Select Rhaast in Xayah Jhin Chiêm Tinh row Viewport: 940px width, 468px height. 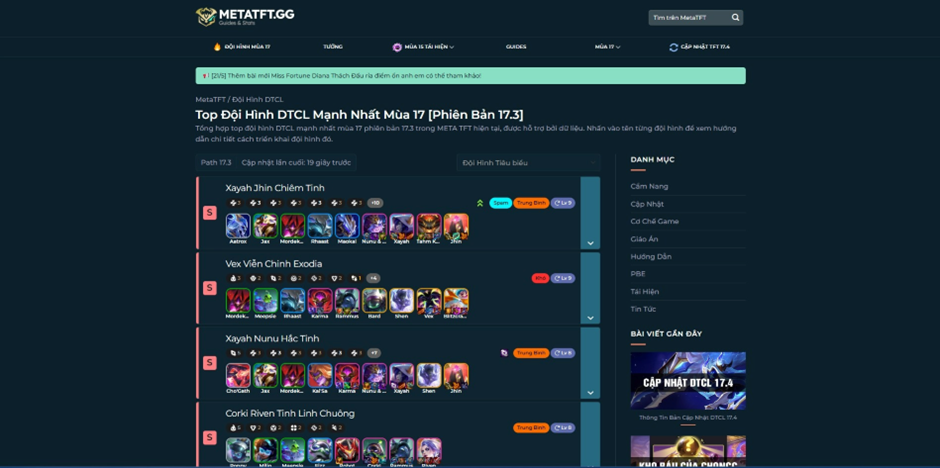click(x=320, y=226)
